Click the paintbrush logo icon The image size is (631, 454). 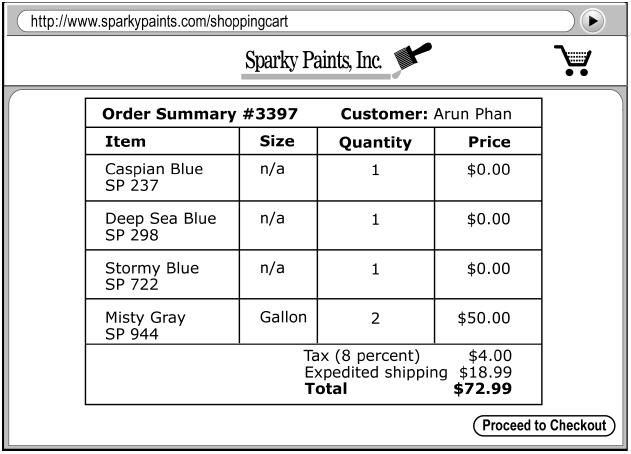[x=412, y=60]
